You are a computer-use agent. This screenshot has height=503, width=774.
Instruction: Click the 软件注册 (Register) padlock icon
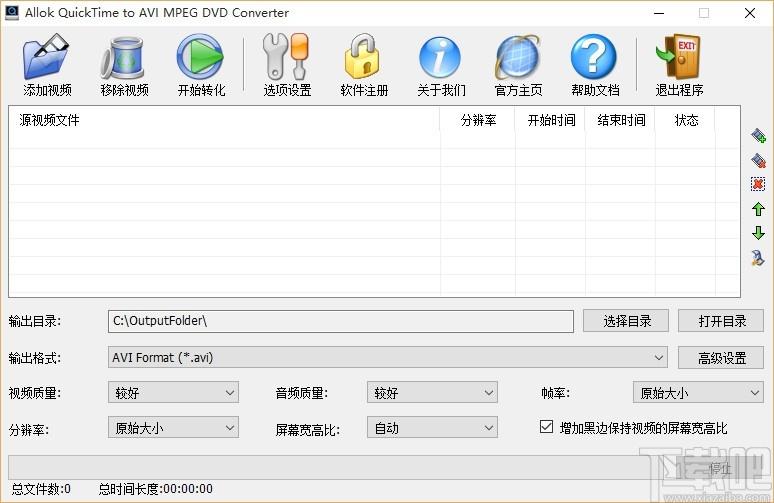364,57
